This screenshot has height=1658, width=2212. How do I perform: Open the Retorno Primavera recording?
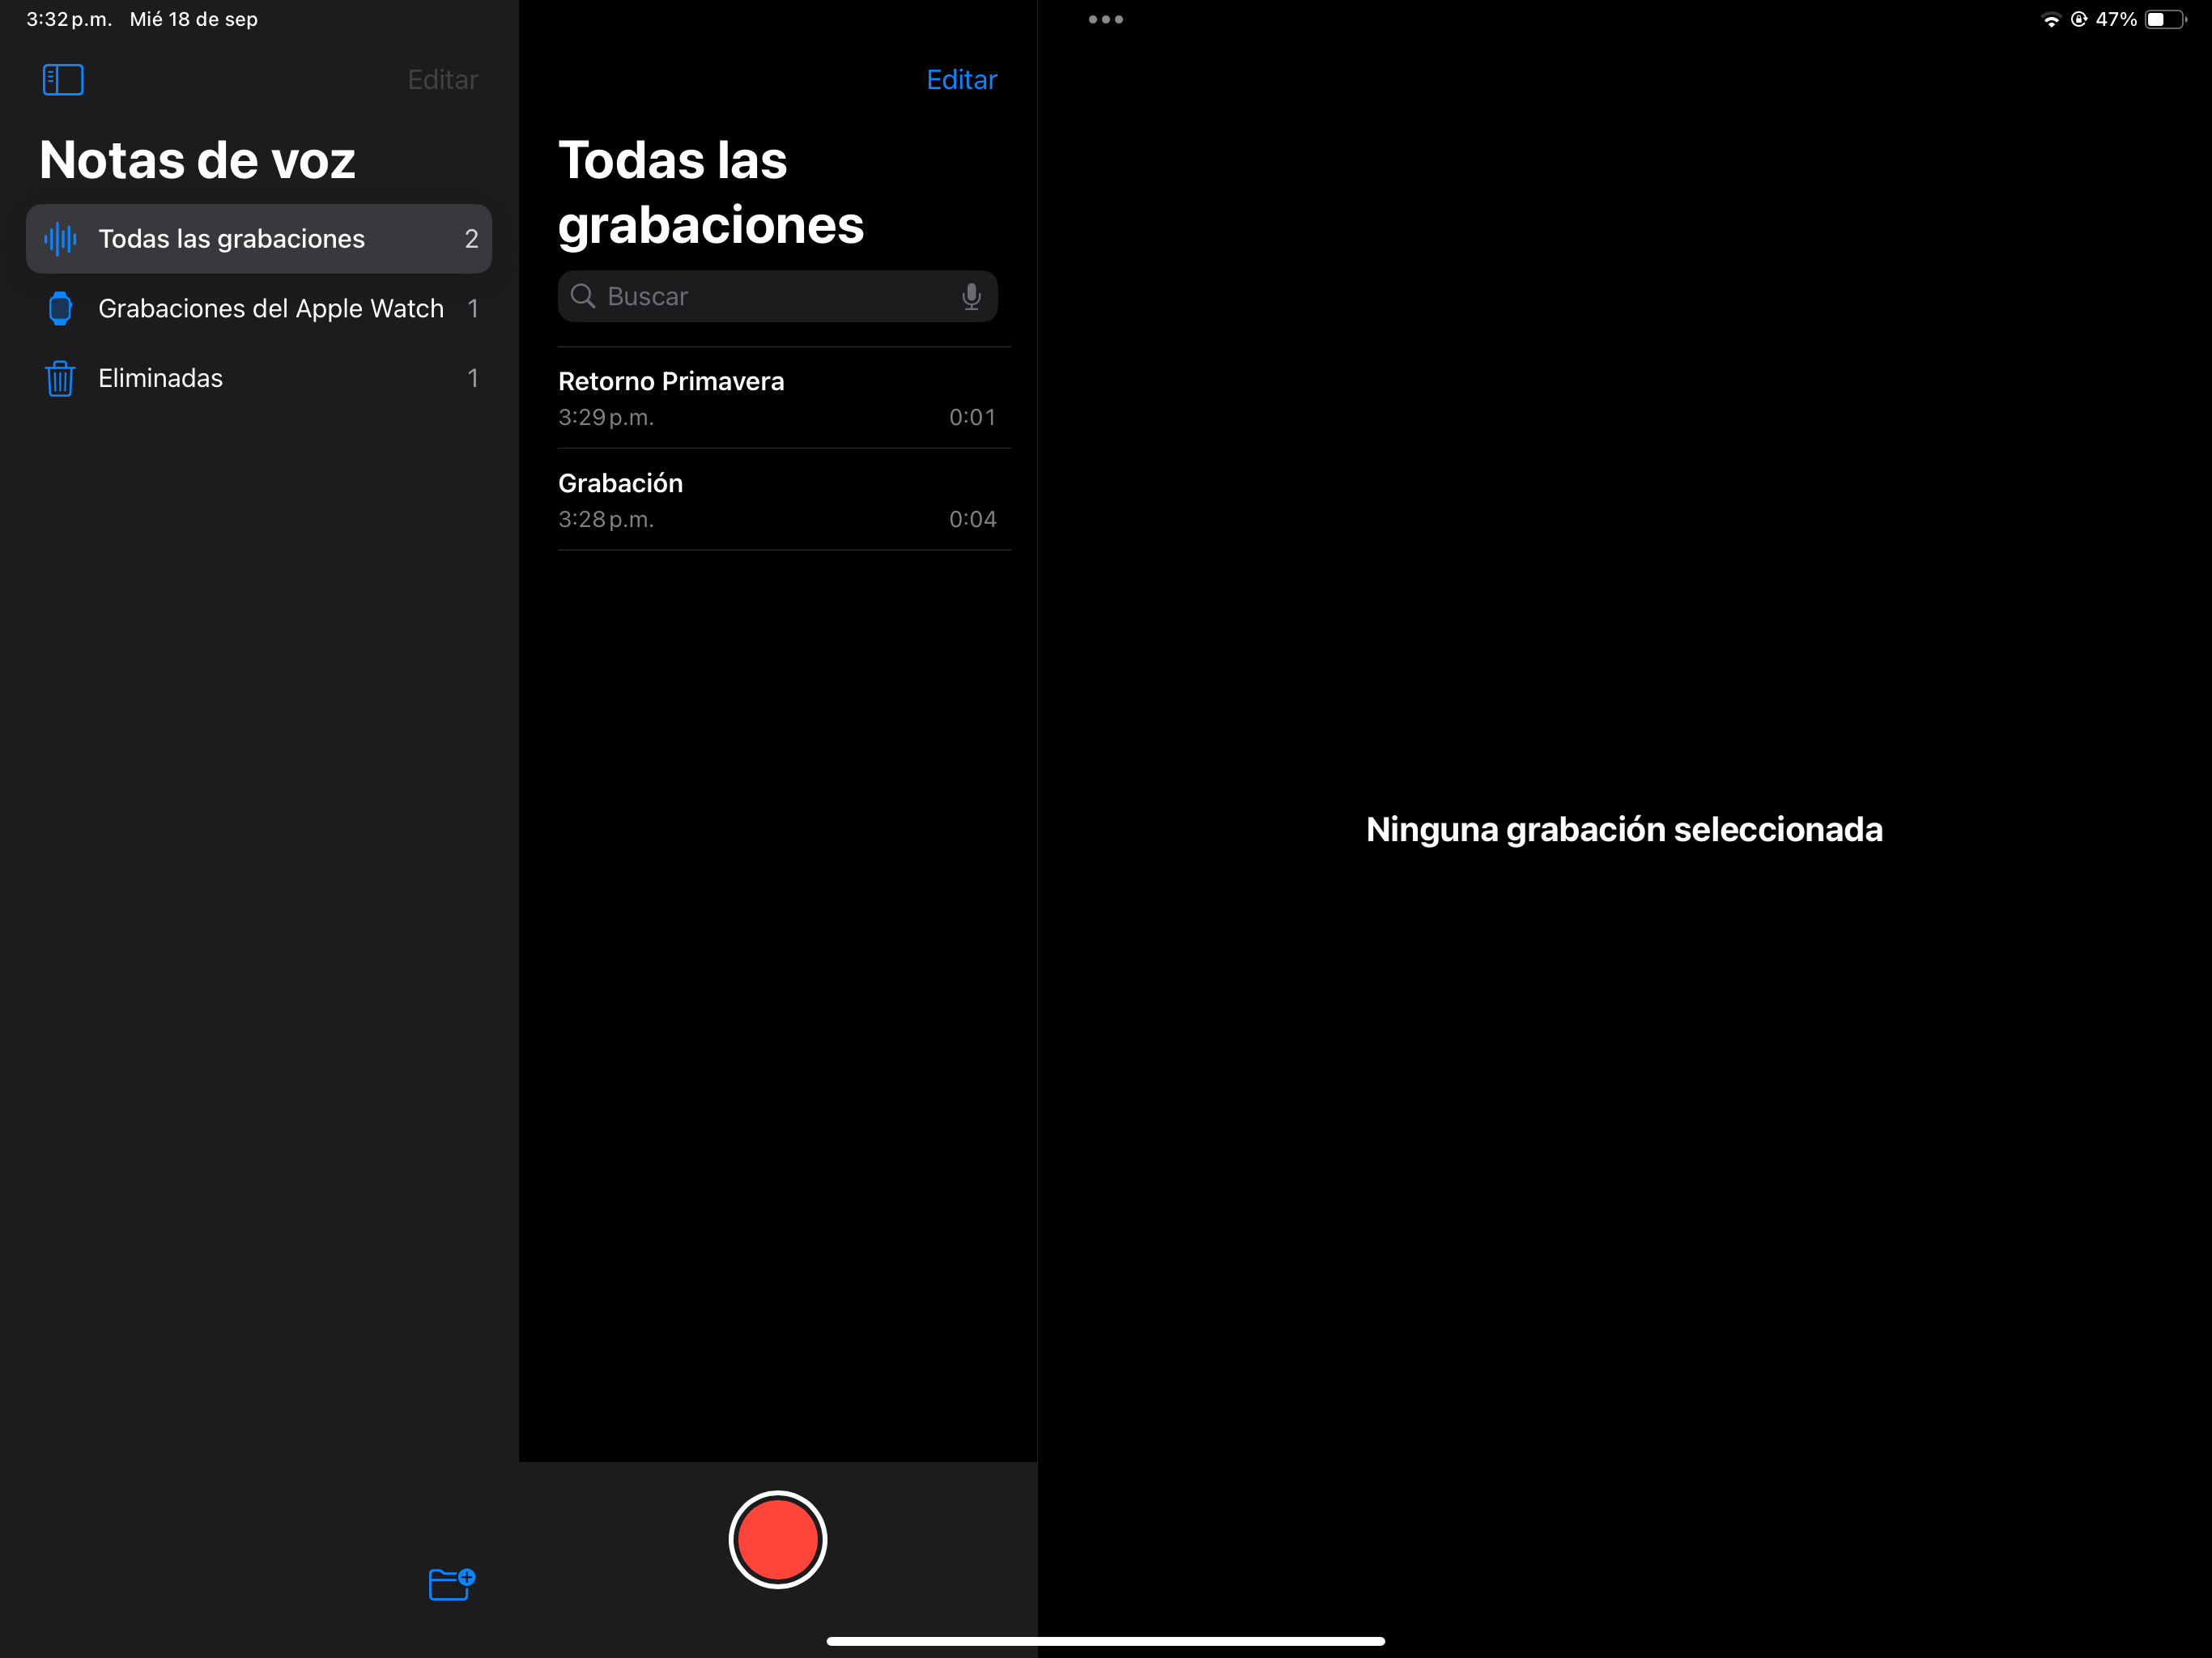pyautogui.click(x=776, y=398)
